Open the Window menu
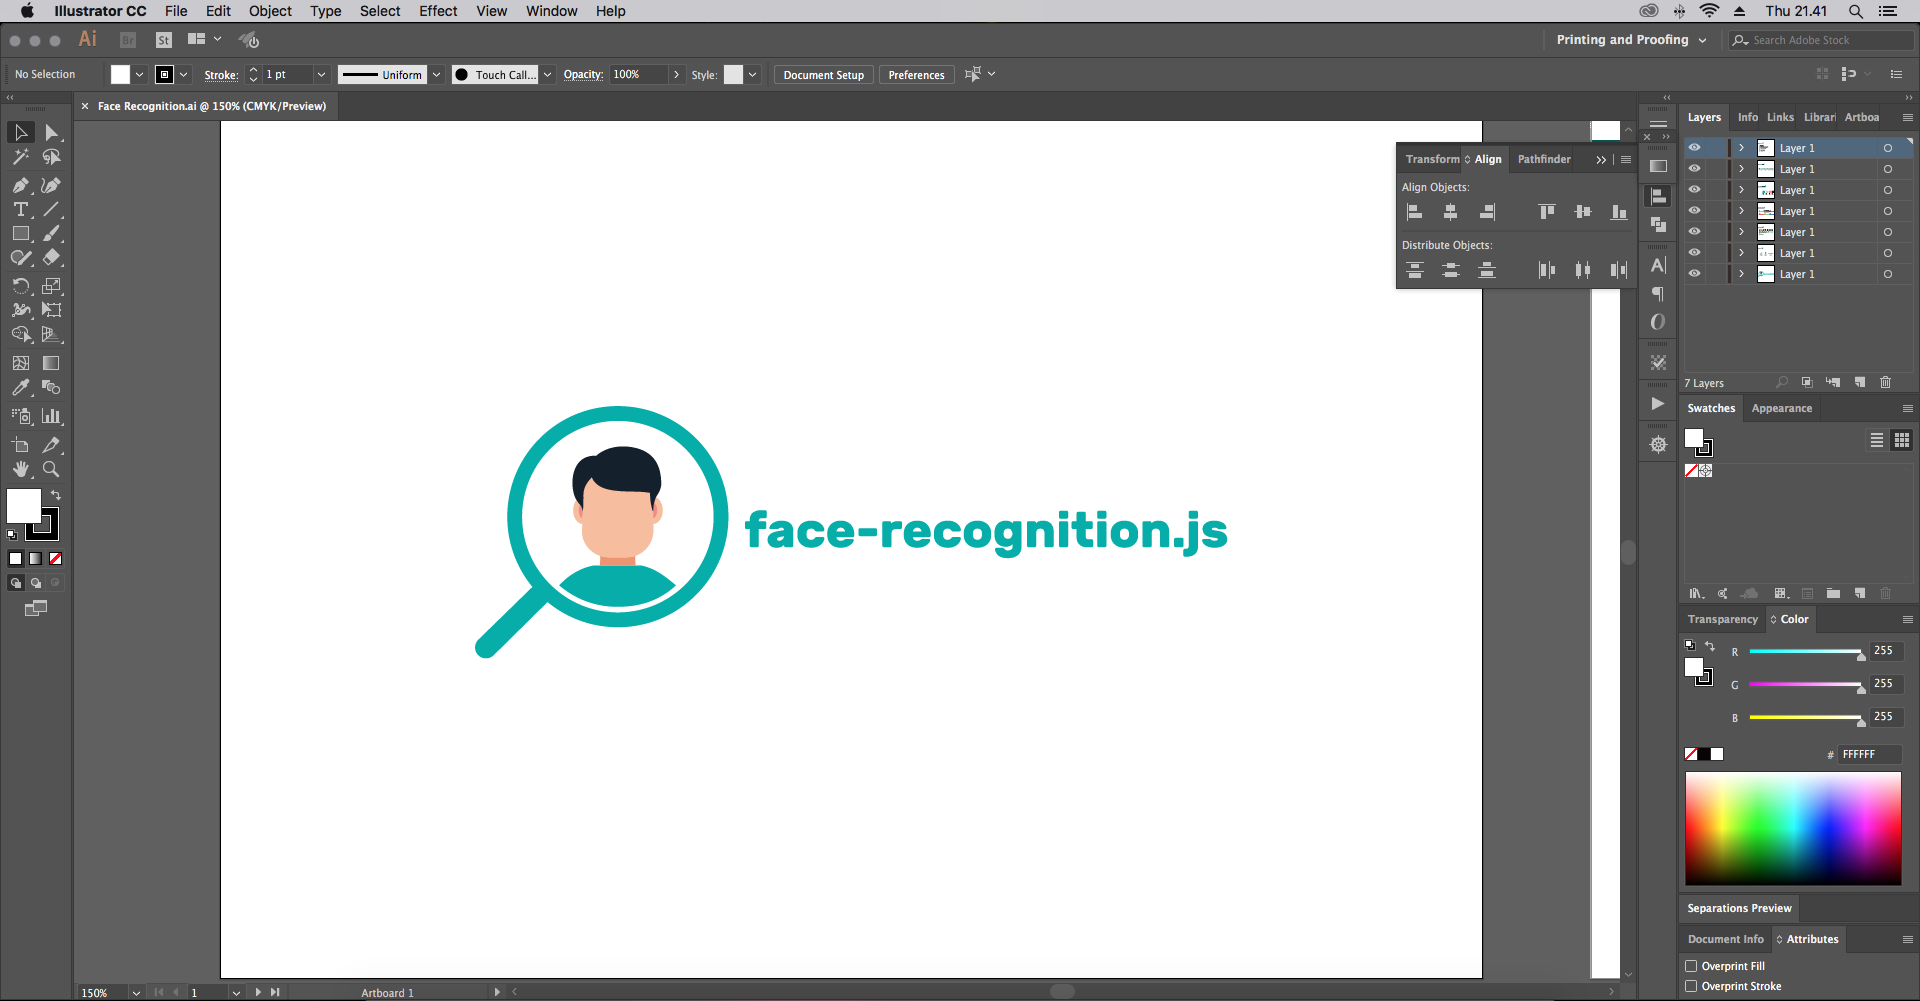The image size is (1920, 1001). point(551,11)
